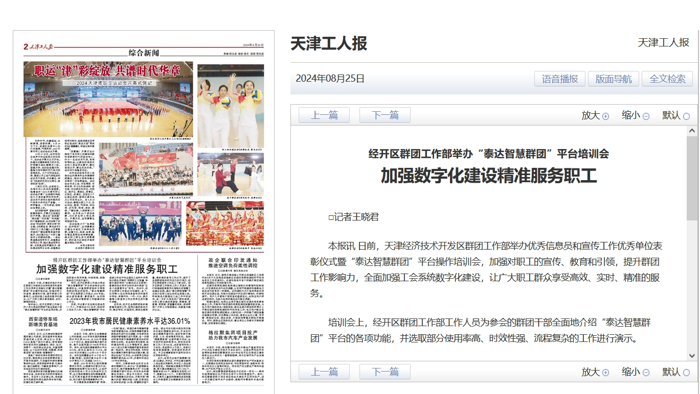Open 语音播报 voice broadcast

tap(560, 79)
